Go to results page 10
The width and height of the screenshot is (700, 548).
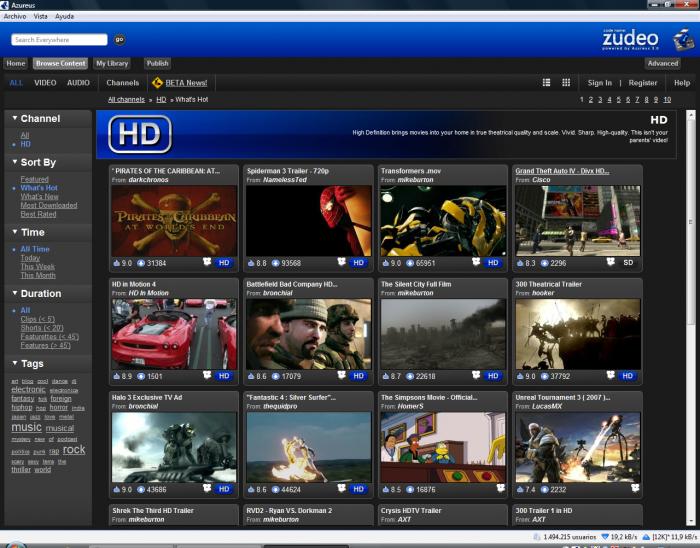click(x=667, y=100)
